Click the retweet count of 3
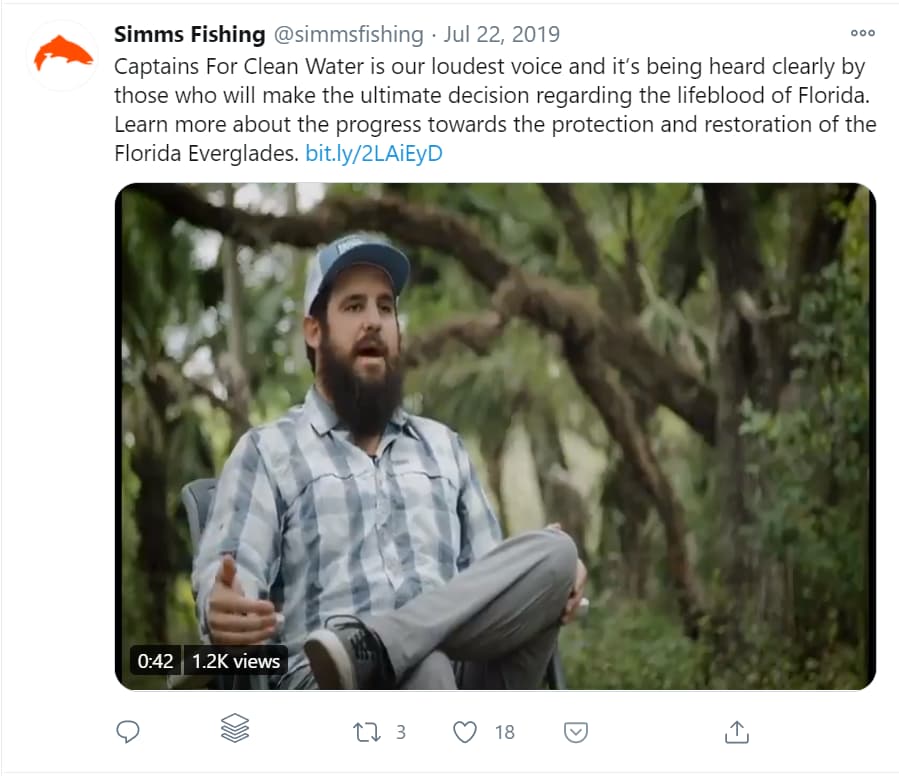 click(400, 732)
